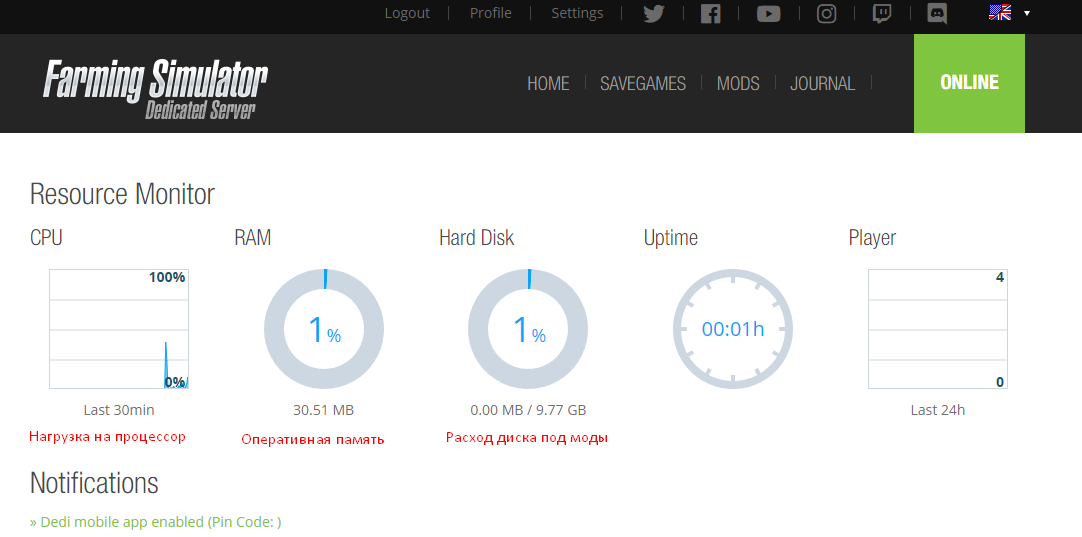This screenshot has width=1082, height=537.
Task: Open the Settings link
Action: 577,13
